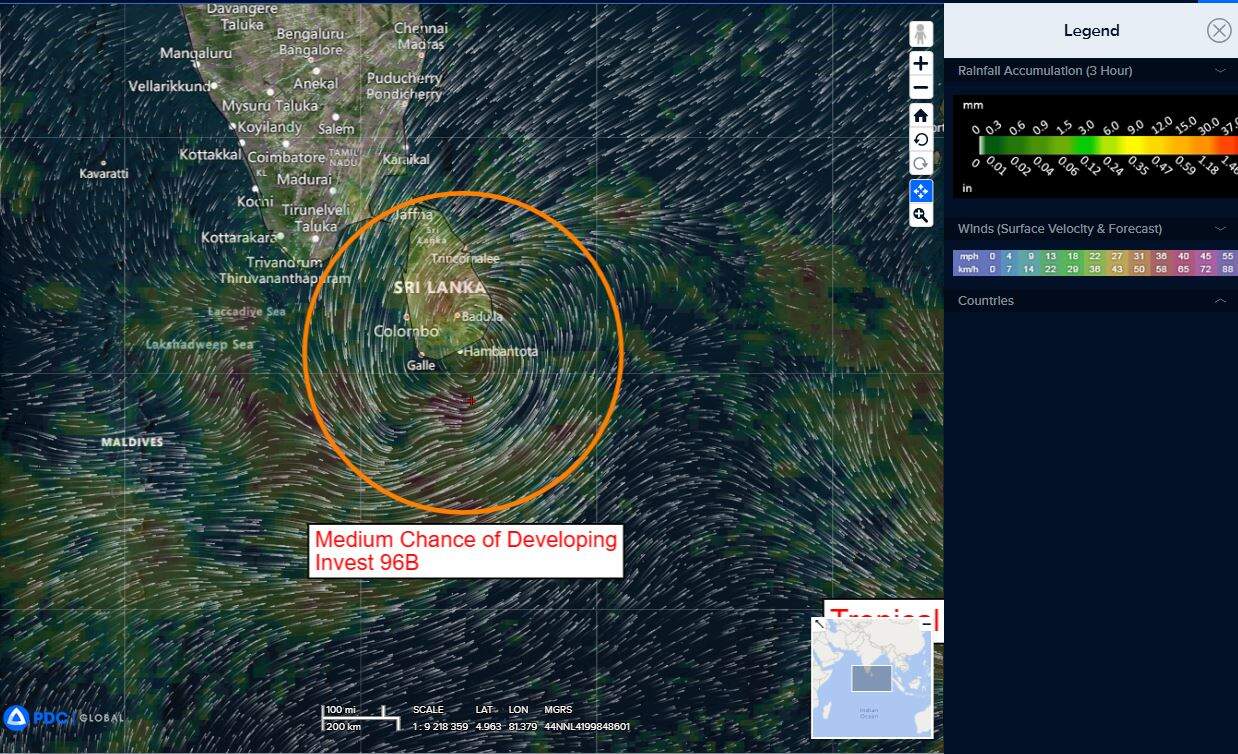This screenshot has height=754, width=1238.
Task: Go back to the previous map extent
Action: click(921, 140)
